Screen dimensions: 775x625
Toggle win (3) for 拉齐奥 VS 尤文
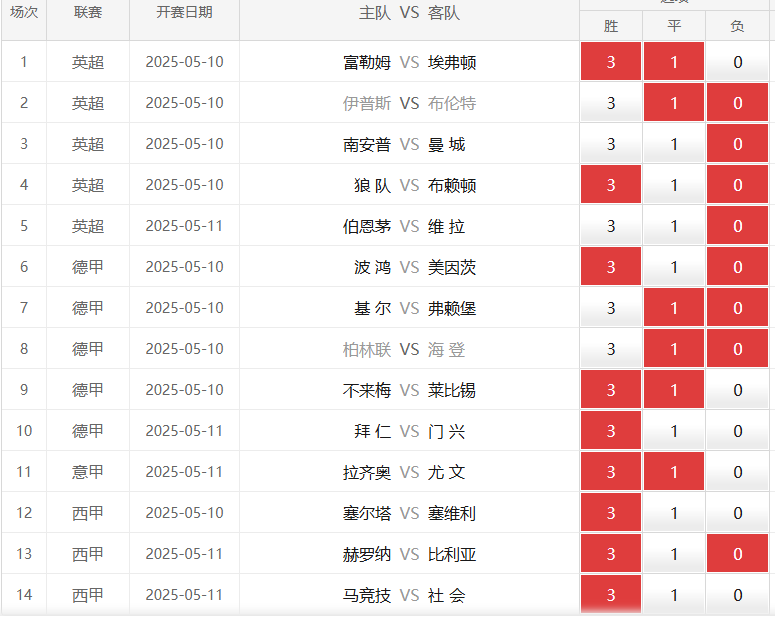611,471
